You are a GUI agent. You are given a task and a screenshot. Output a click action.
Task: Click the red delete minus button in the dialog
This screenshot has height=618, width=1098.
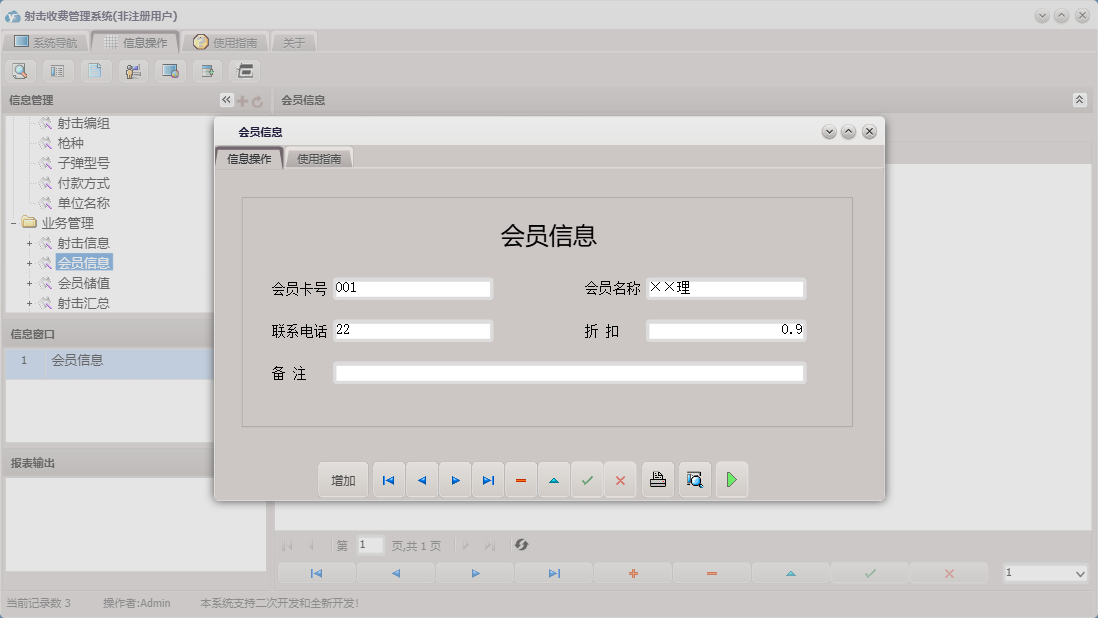[521, 479]
